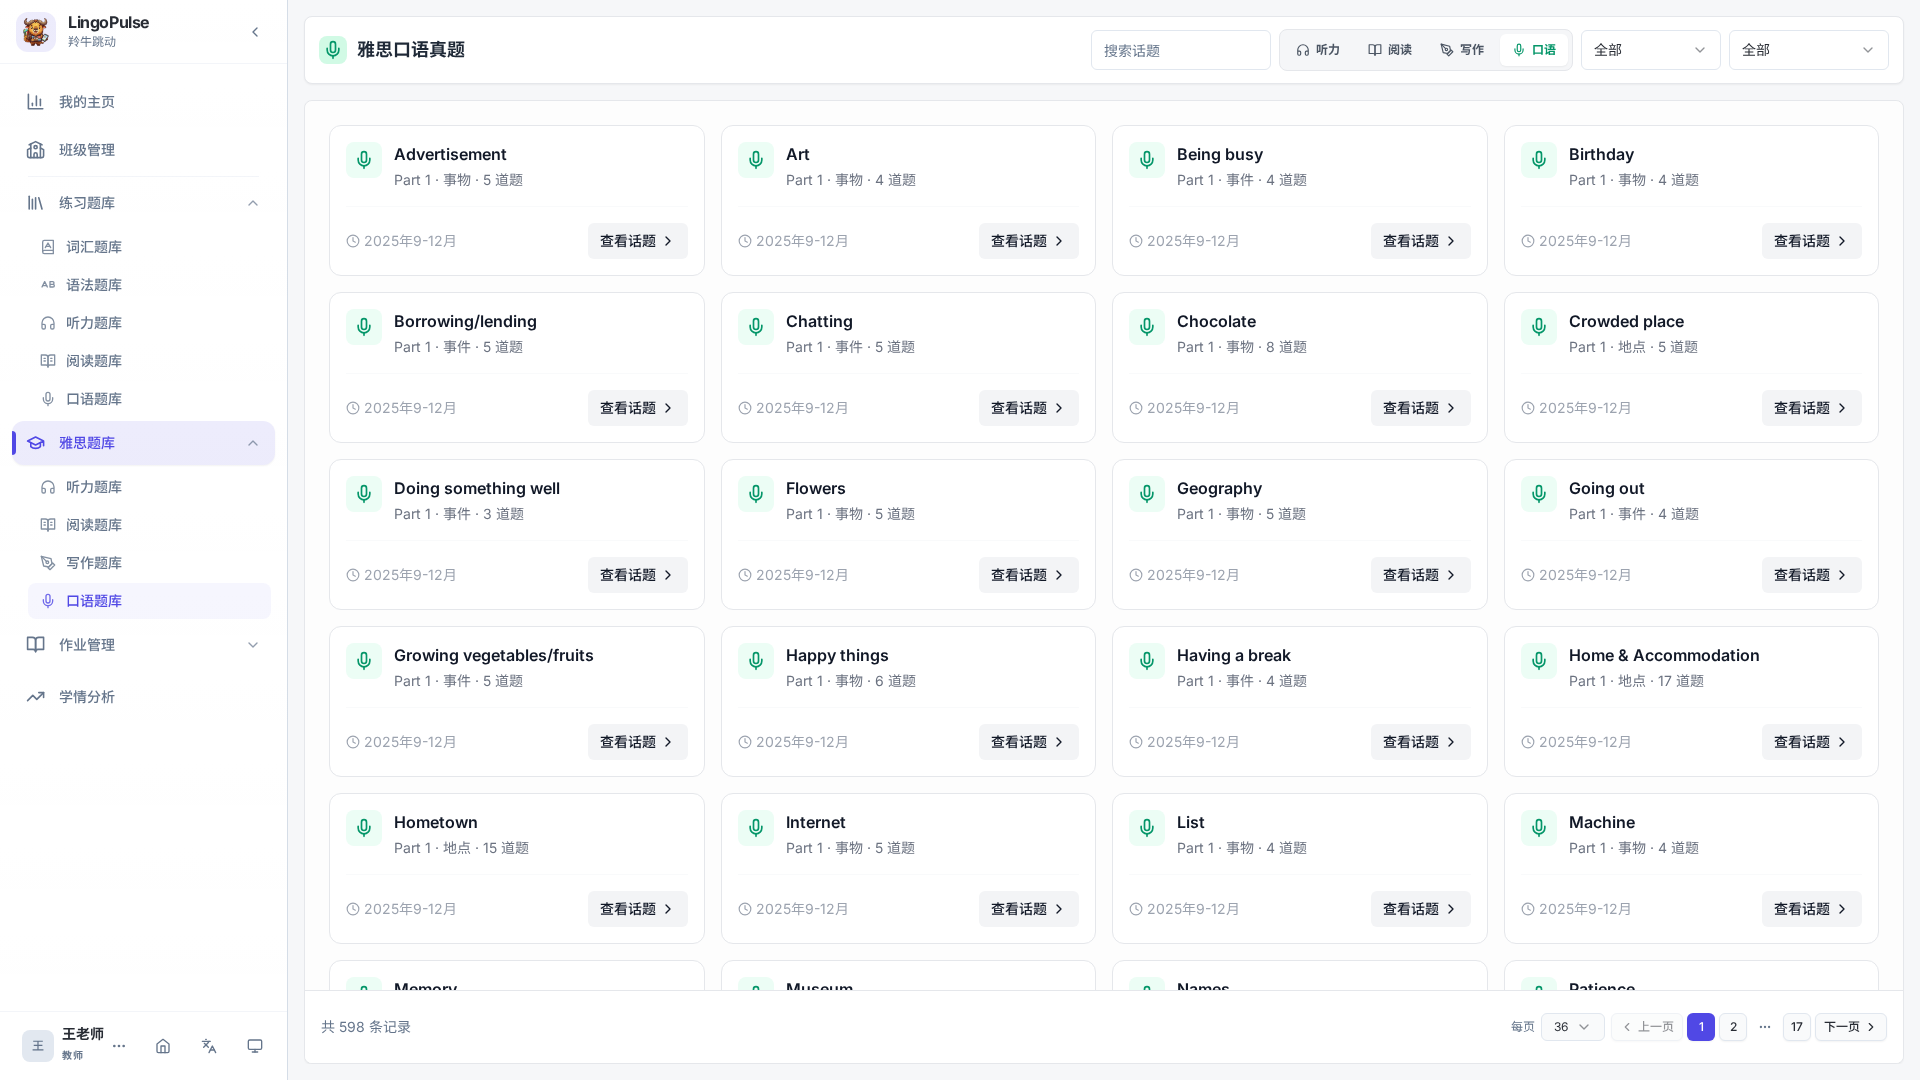Screen dimensions: 1920x1080
Task: Switch to the 听力 filter toggle
Action: pos(1318,50)
